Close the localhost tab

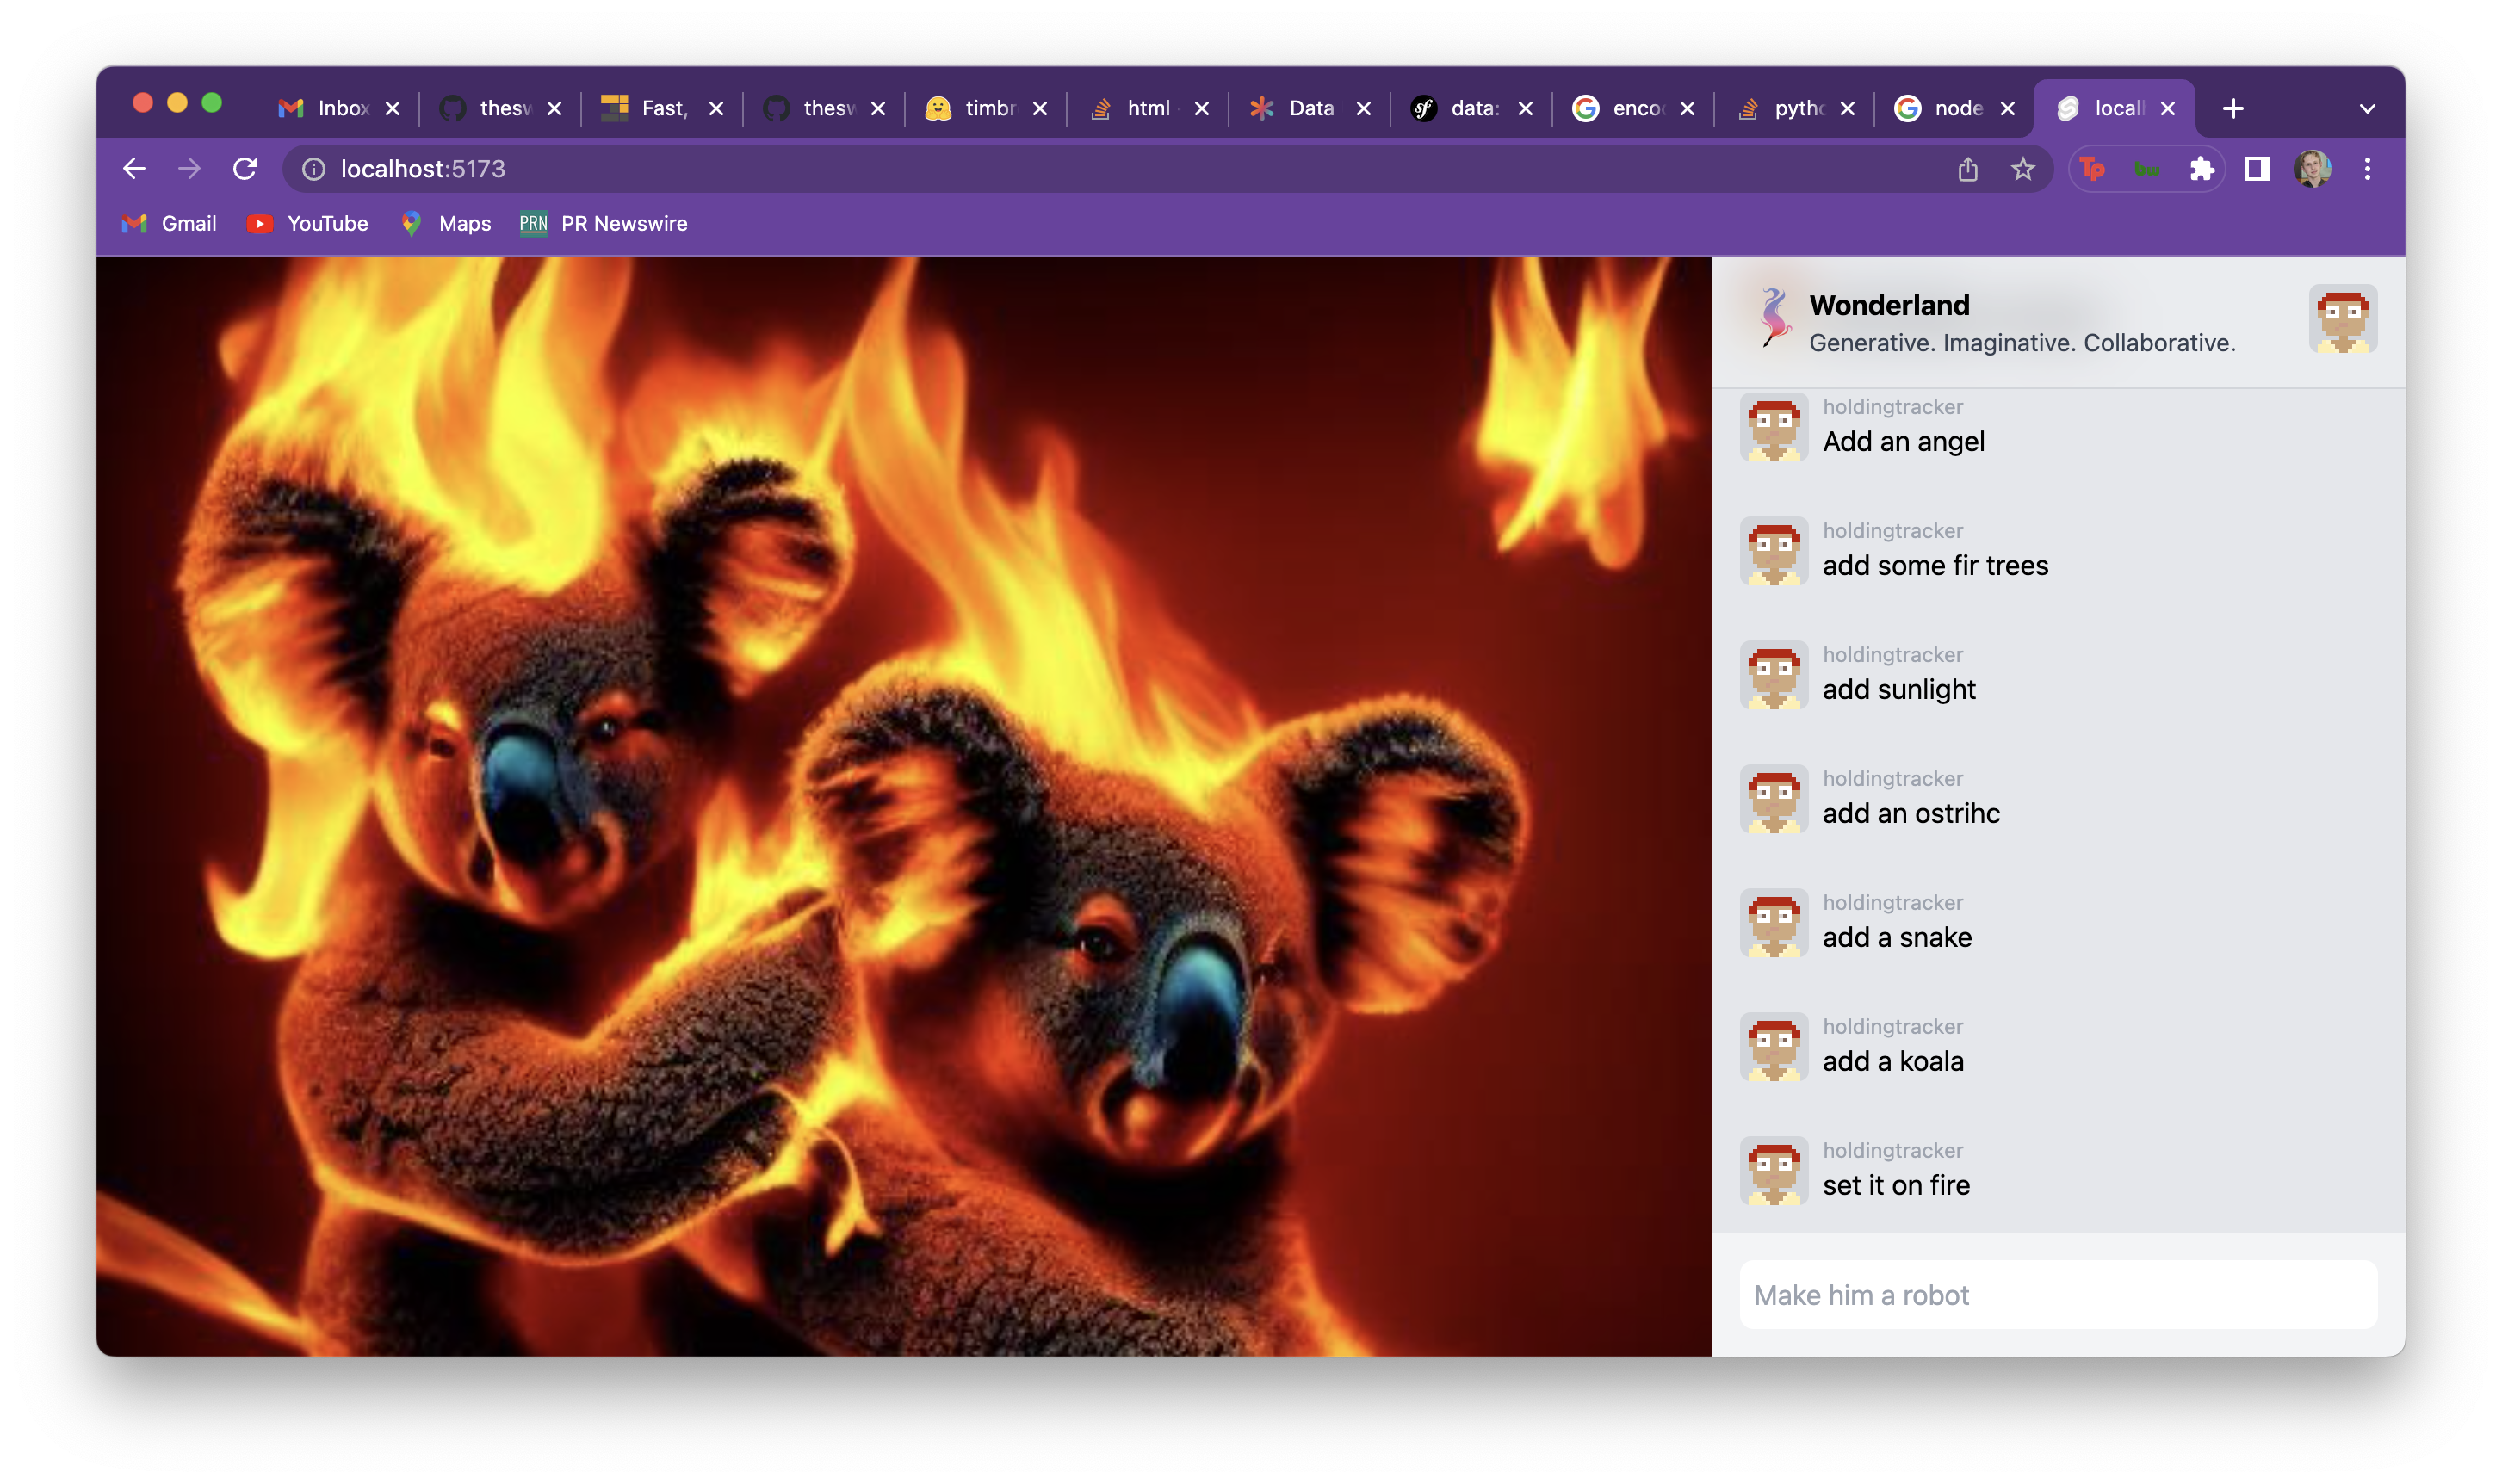pyautogui.click(x=2168, y=108)
